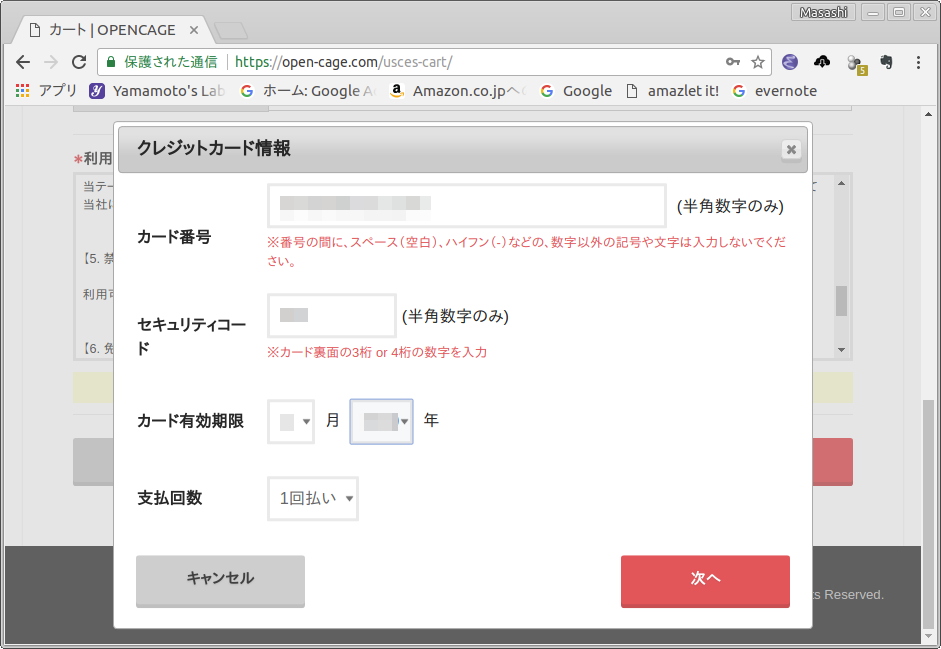Click the security code input field

[331, 316]
